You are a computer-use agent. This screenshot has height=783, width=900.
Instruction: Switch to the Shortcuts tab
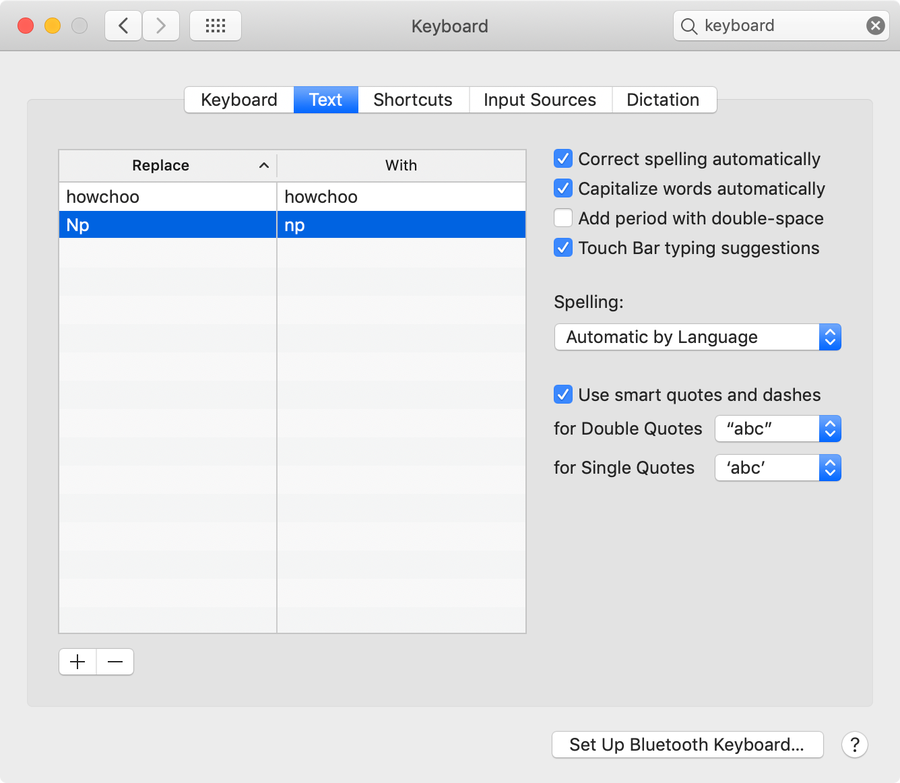click(x=412, y=100)
